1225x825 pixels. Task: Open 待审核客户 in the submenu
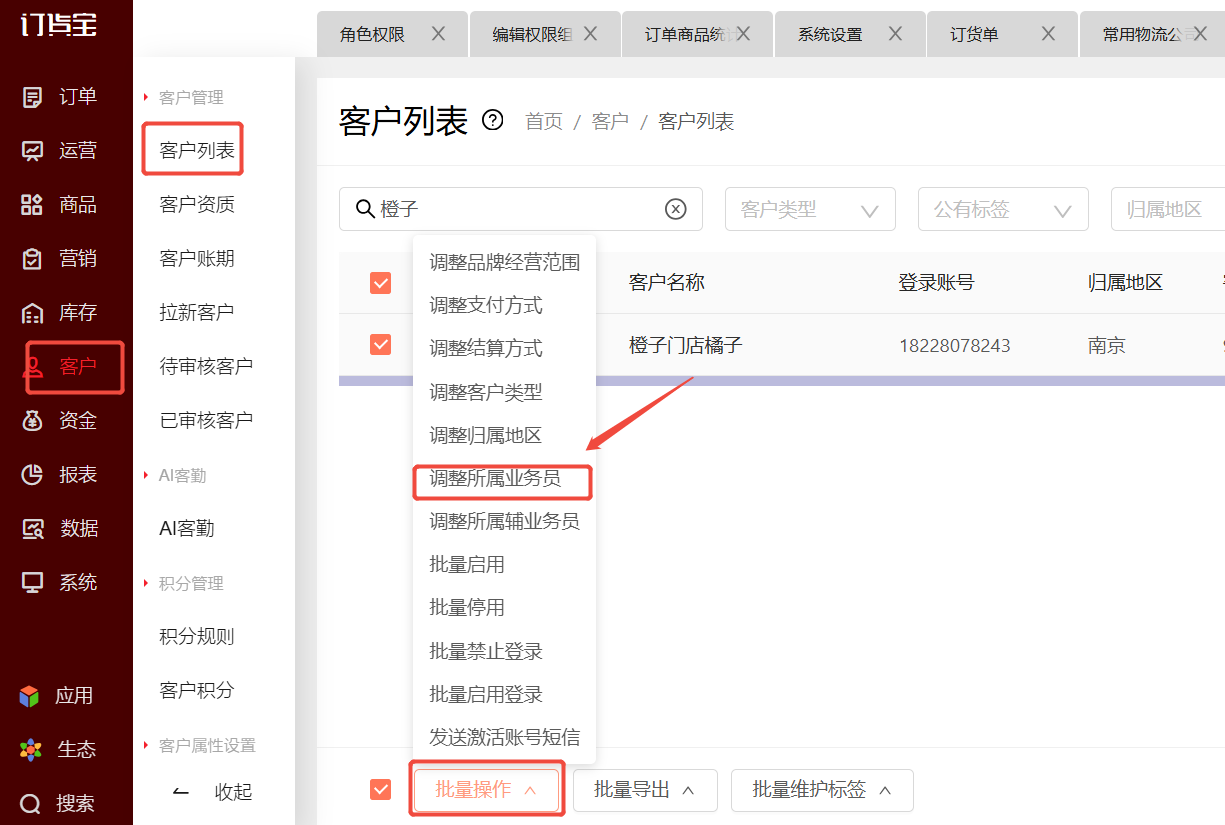tap(206, 366)
